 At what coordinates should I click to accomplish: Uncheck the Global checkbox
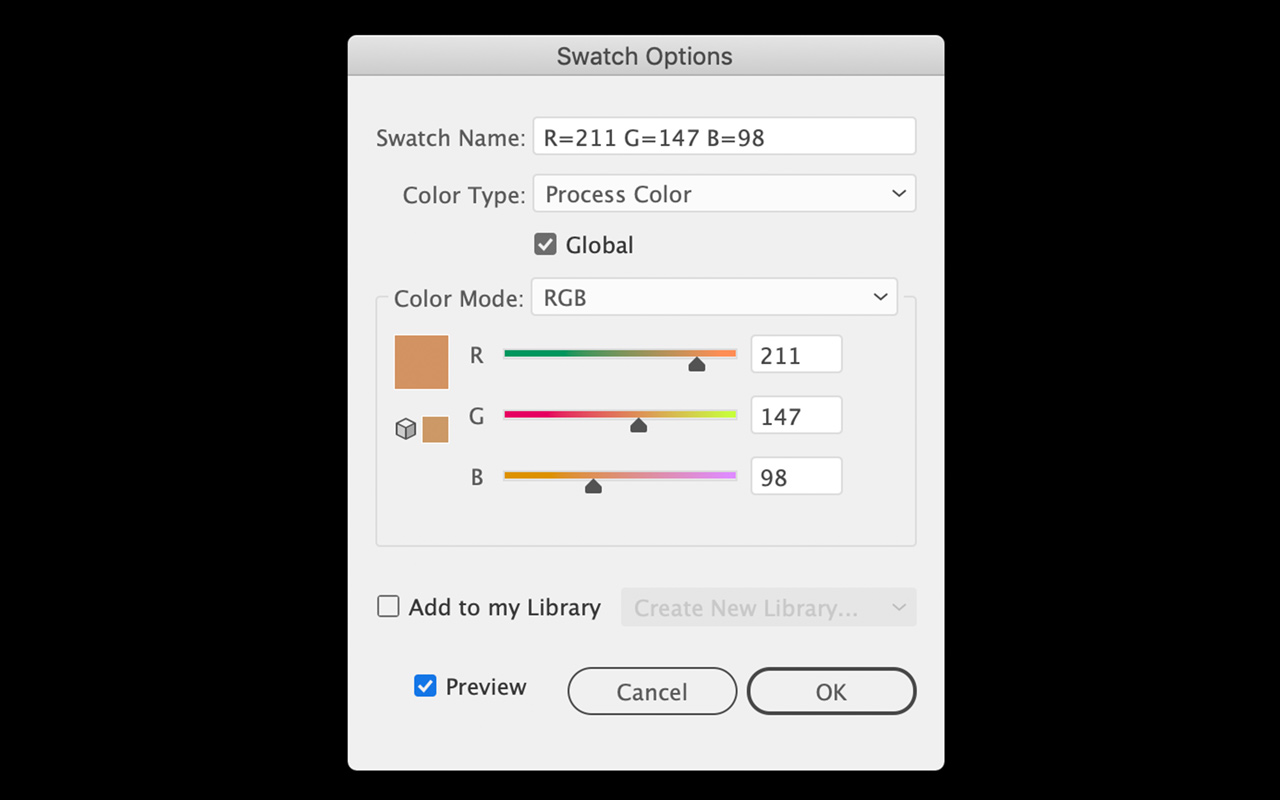[545, 244]
